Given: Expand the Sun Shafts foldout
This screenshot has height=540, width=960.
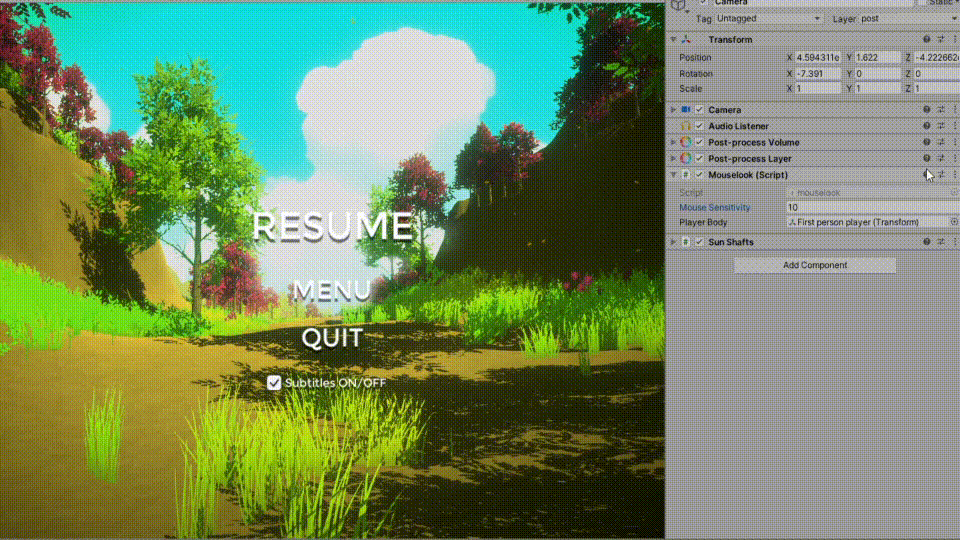Looking at the screenshot, I should 673,242.
